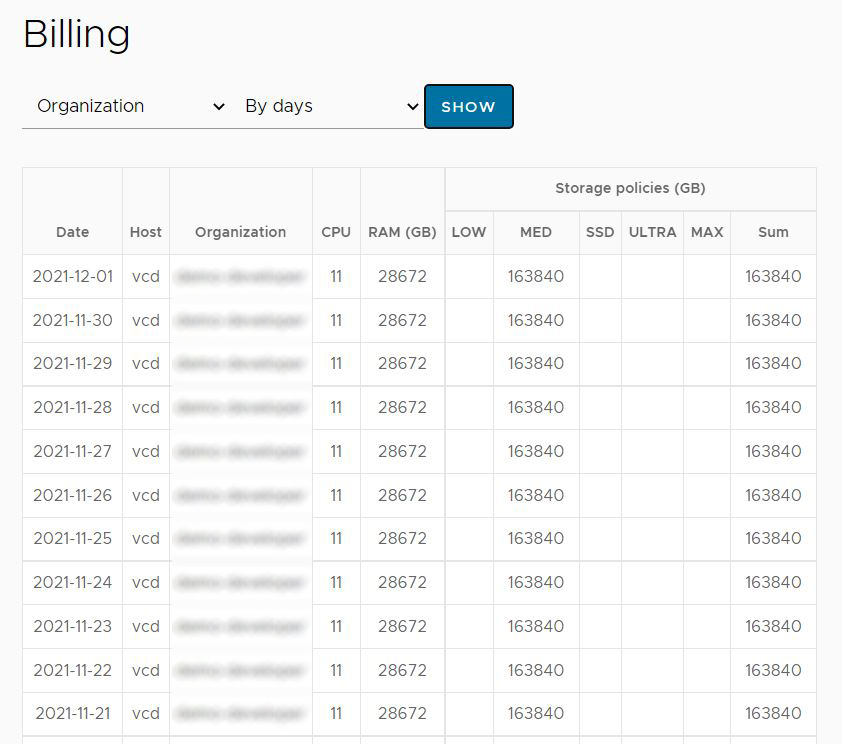Select the 2021-11-30 date cell
The width and height of the screenshot is (842, 744).
[x=72, y=320]
